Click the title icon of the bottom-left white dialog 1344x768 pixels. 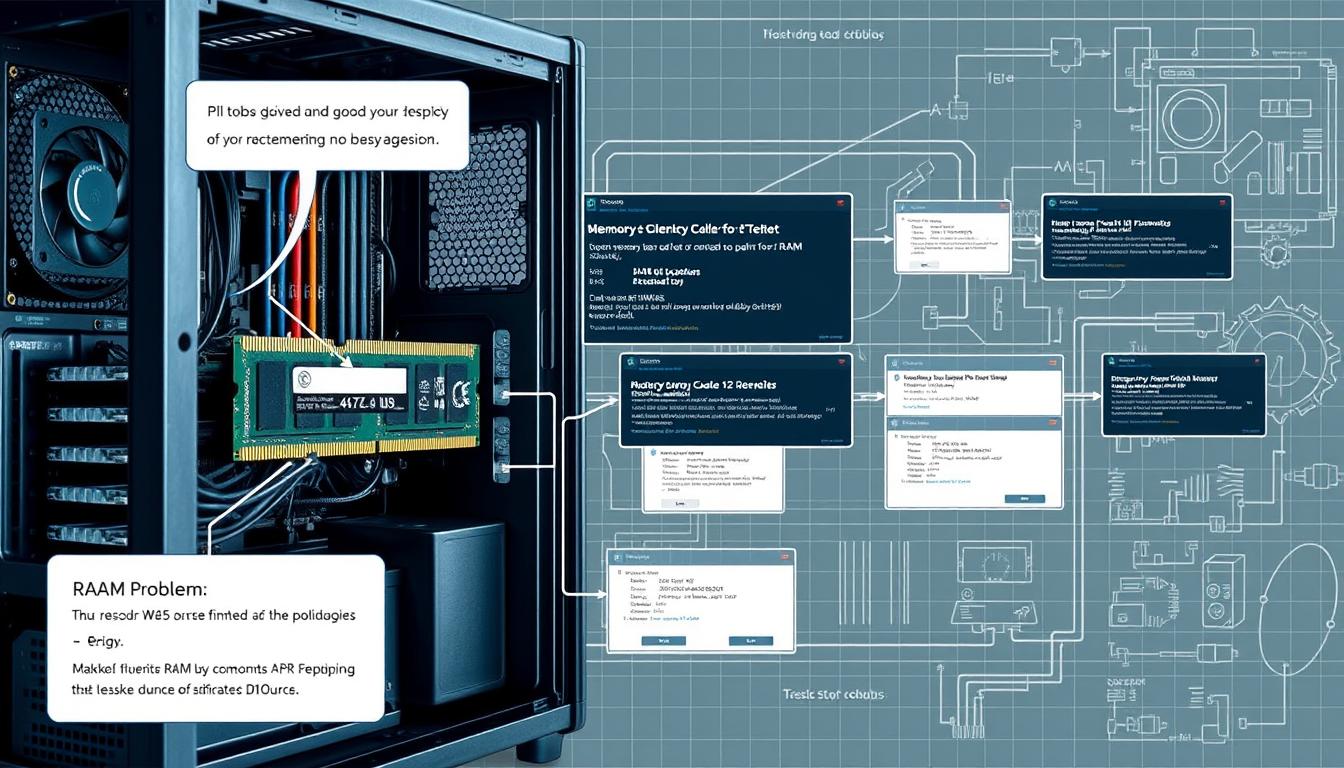tap(620, 558)
